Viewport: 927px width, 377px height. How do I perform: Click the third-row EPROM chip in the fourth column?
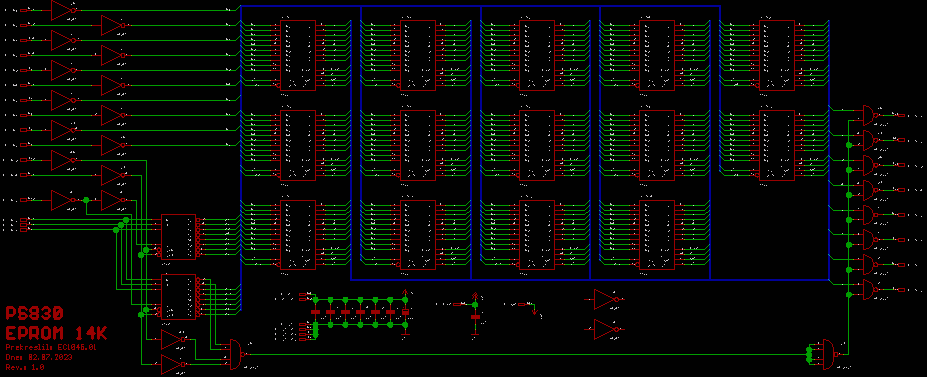pyautogui.click(x=657, y=235)
